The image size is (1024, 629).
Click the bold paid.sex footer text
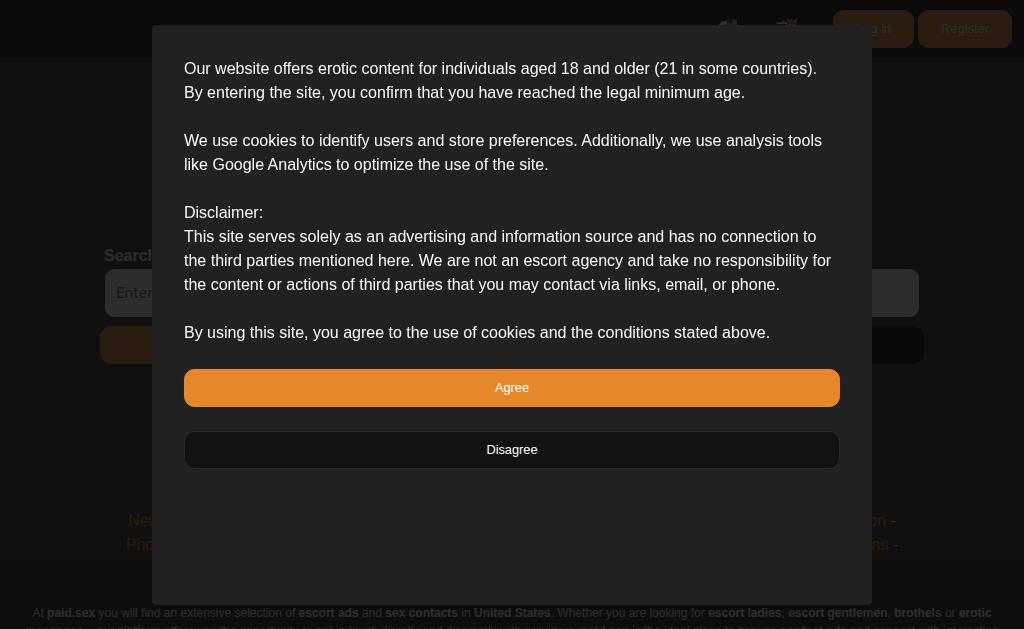71,613
